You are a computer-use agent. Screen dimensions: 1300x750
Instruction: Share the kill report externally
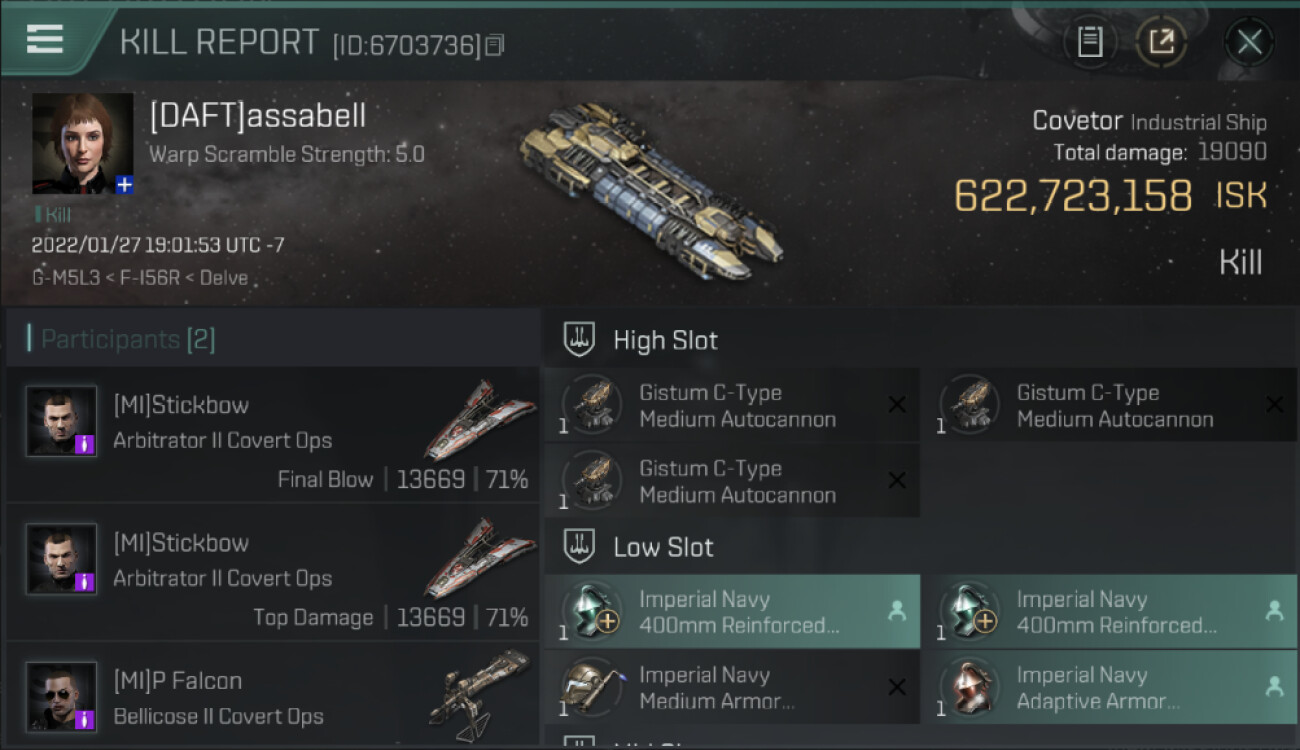1161,42
